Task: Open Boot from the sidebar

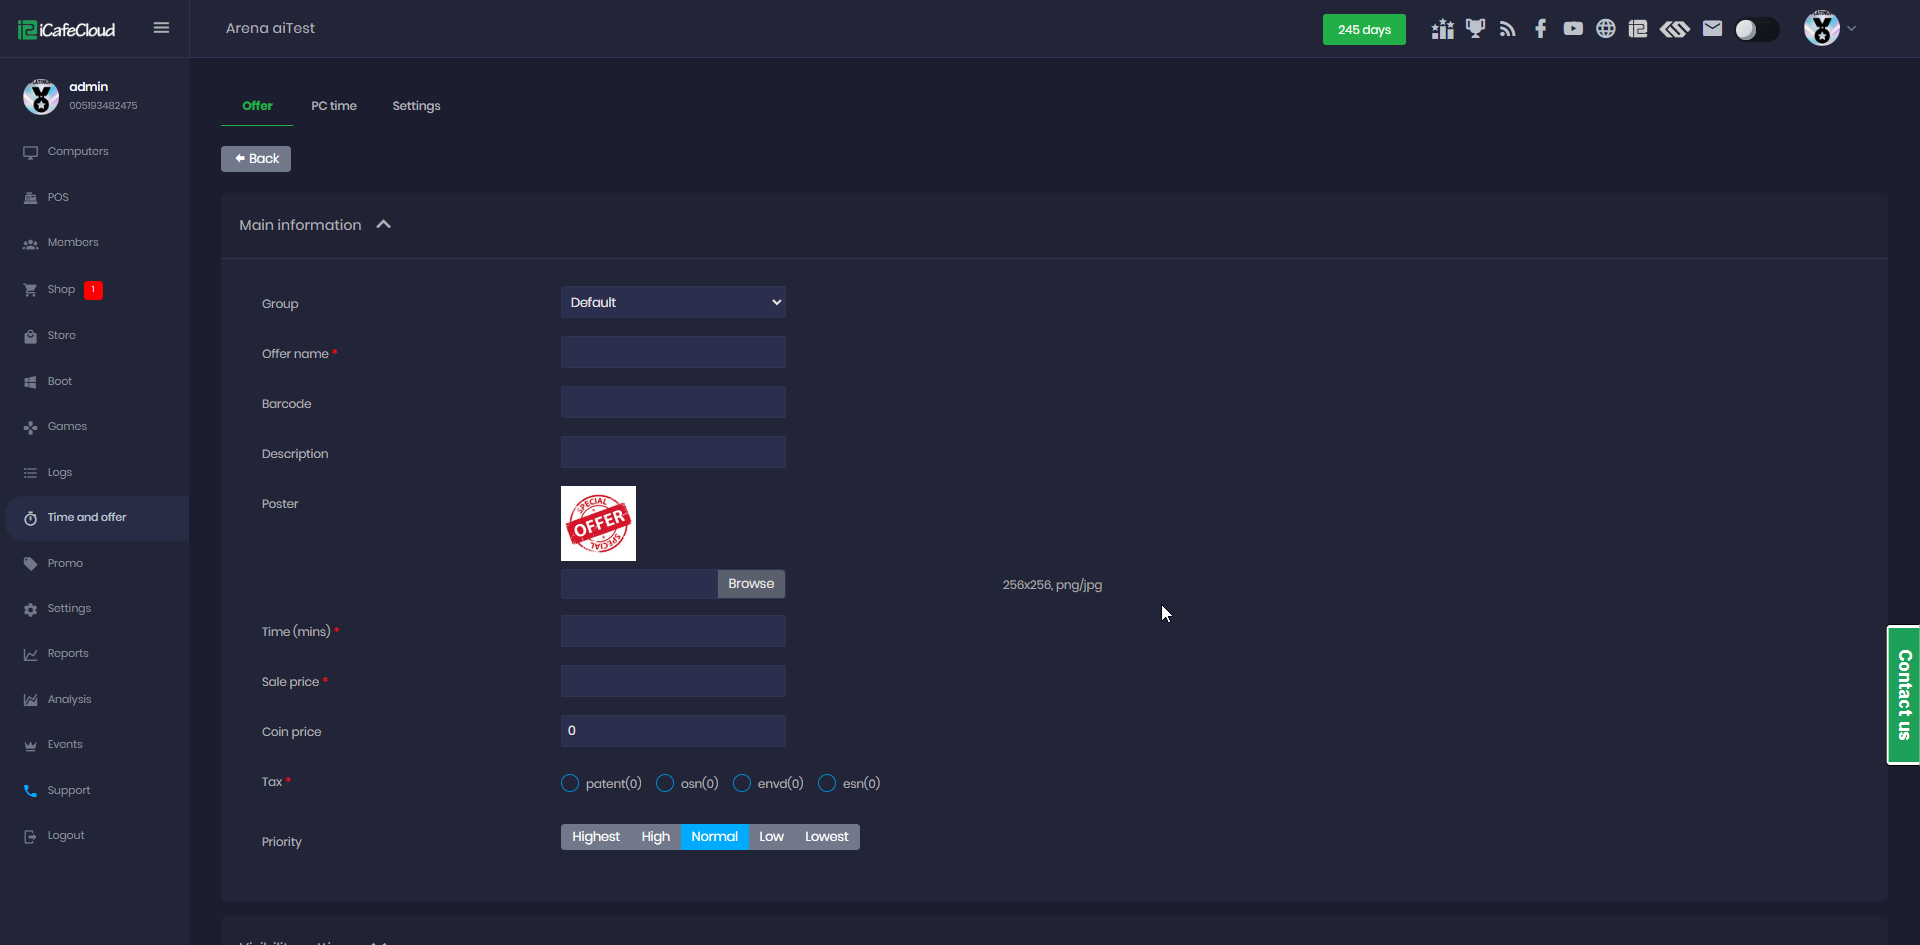Action: point(94,382)
